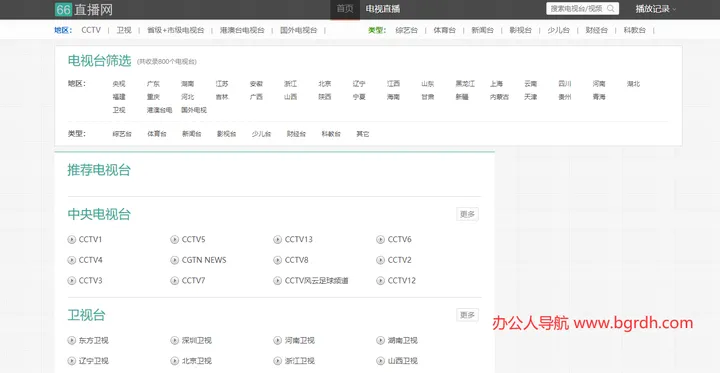Viewport: 720px width, 373px height.
Task: Filter by region 内蒙古
Action: click(x=500, y=97)
